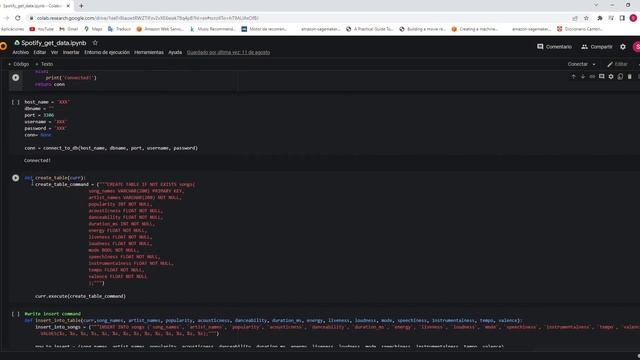The width and height of the screenshot is (640, 360).
Task: Click the 'port = 3306' code line
Action: [x=39, y=115]
